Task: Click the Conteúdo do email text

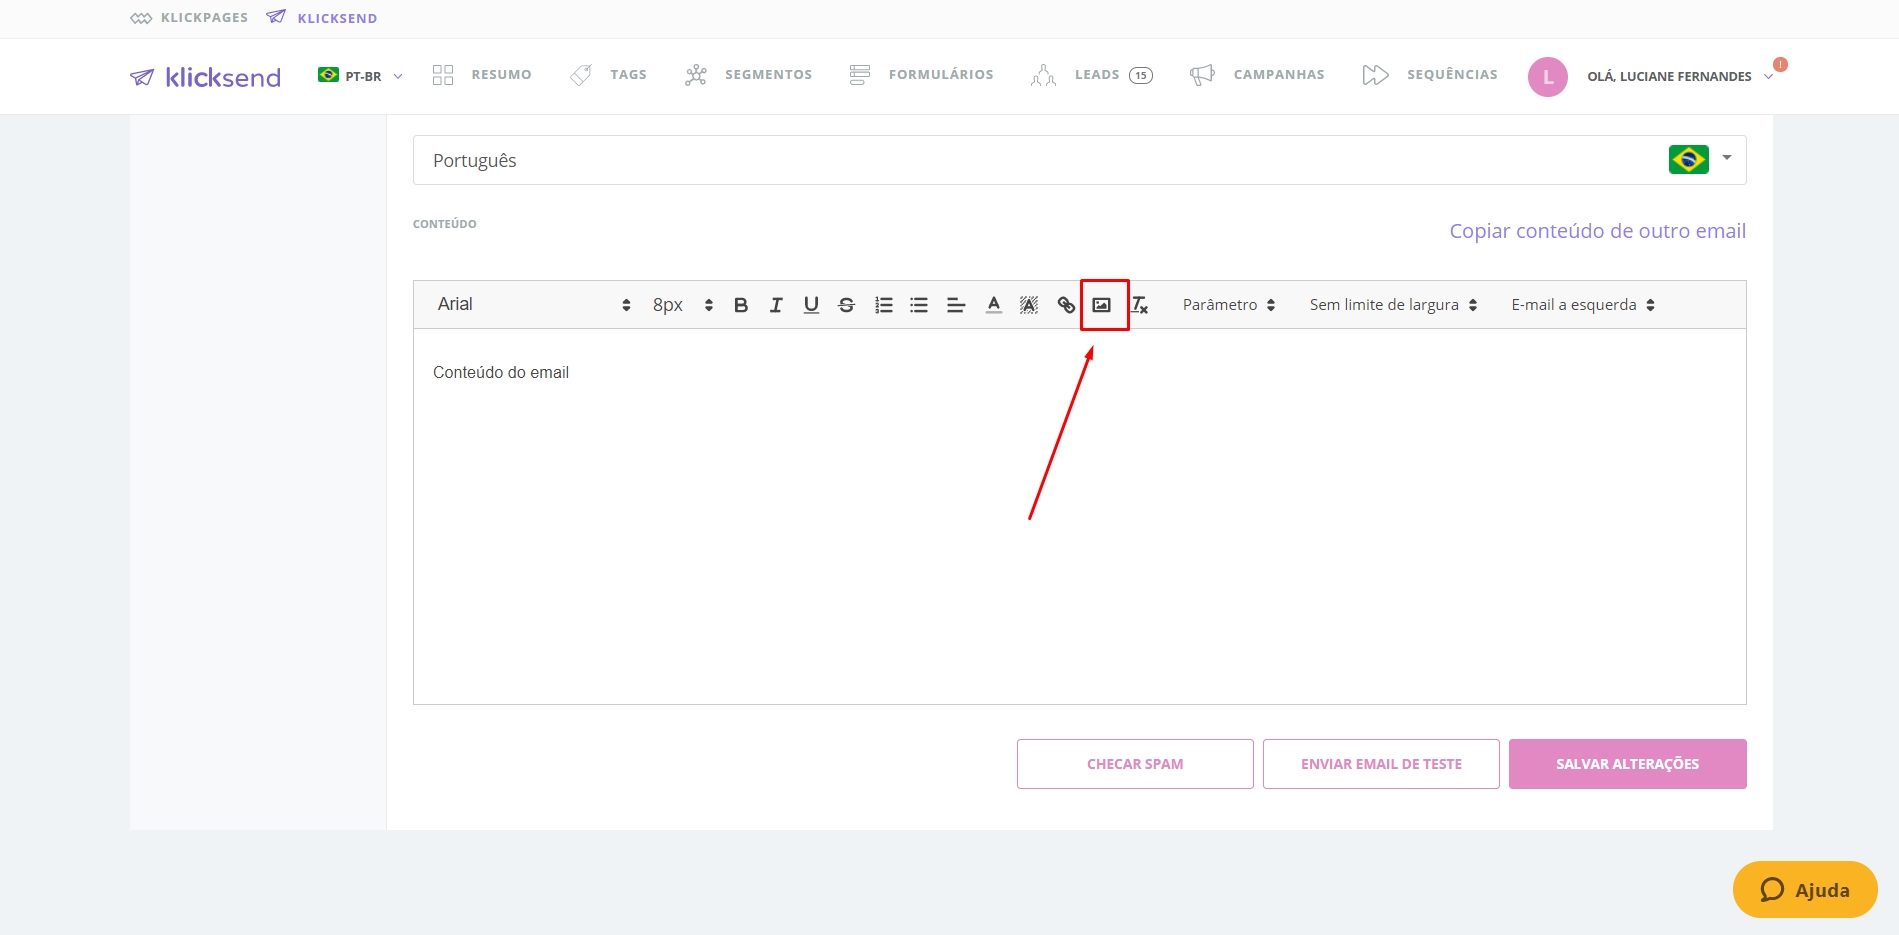Action: 501,372
